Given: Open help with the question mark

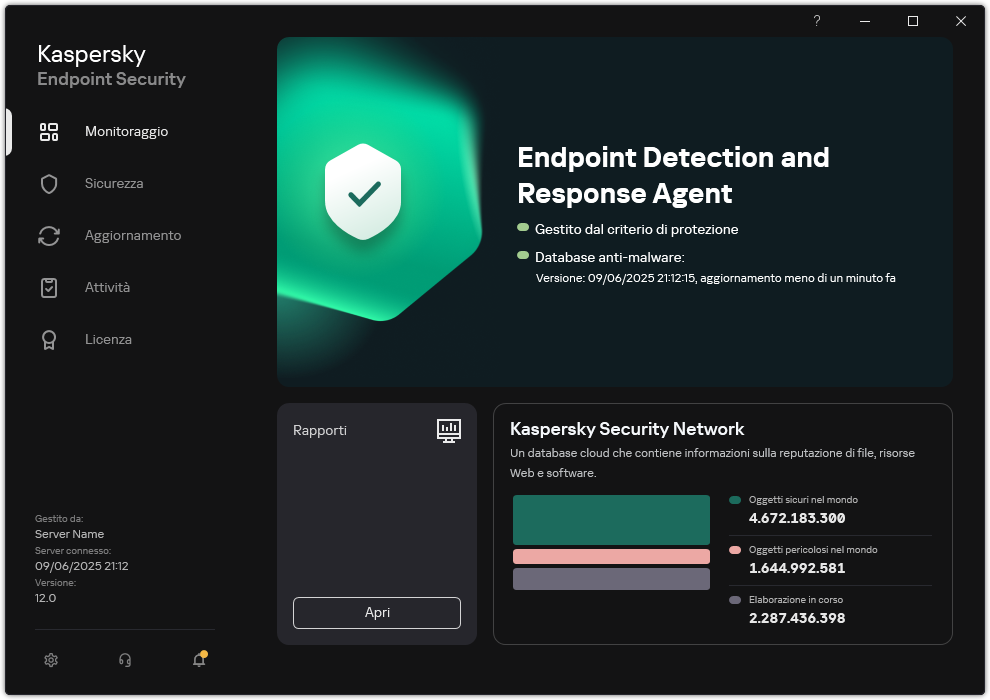Looking at the screenshot, I should click(x=817, y=21).
